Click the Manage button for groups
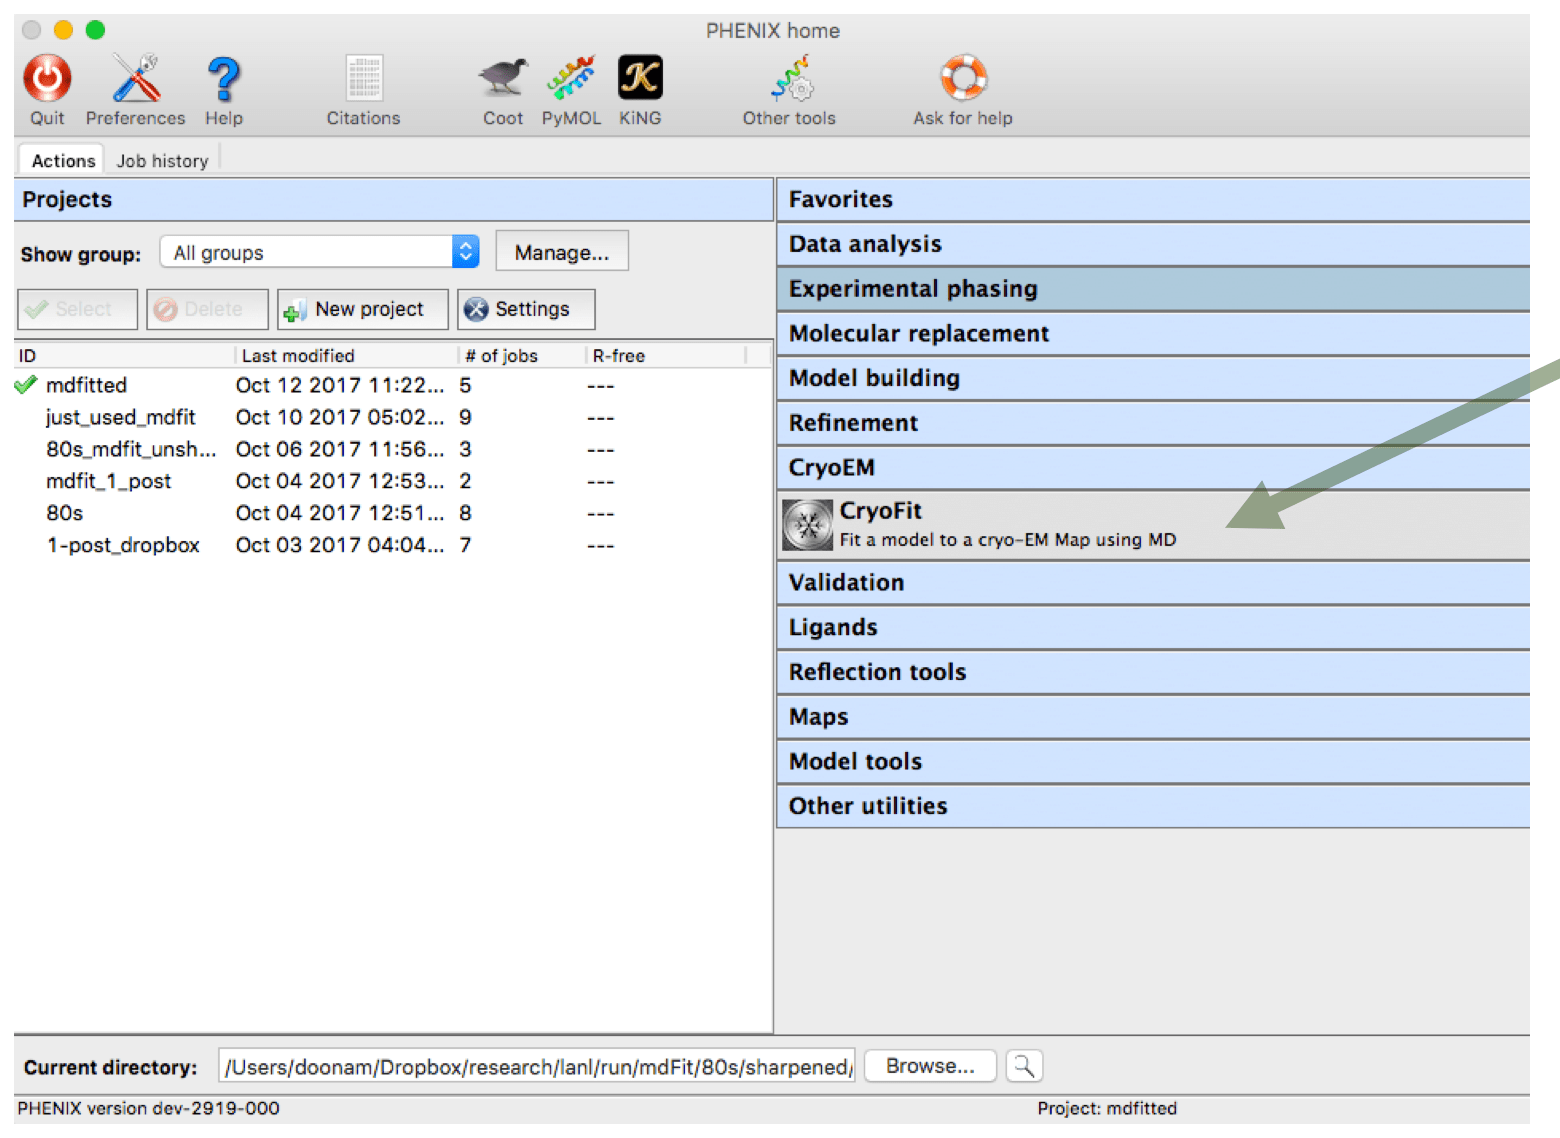 tap(561, 251)
